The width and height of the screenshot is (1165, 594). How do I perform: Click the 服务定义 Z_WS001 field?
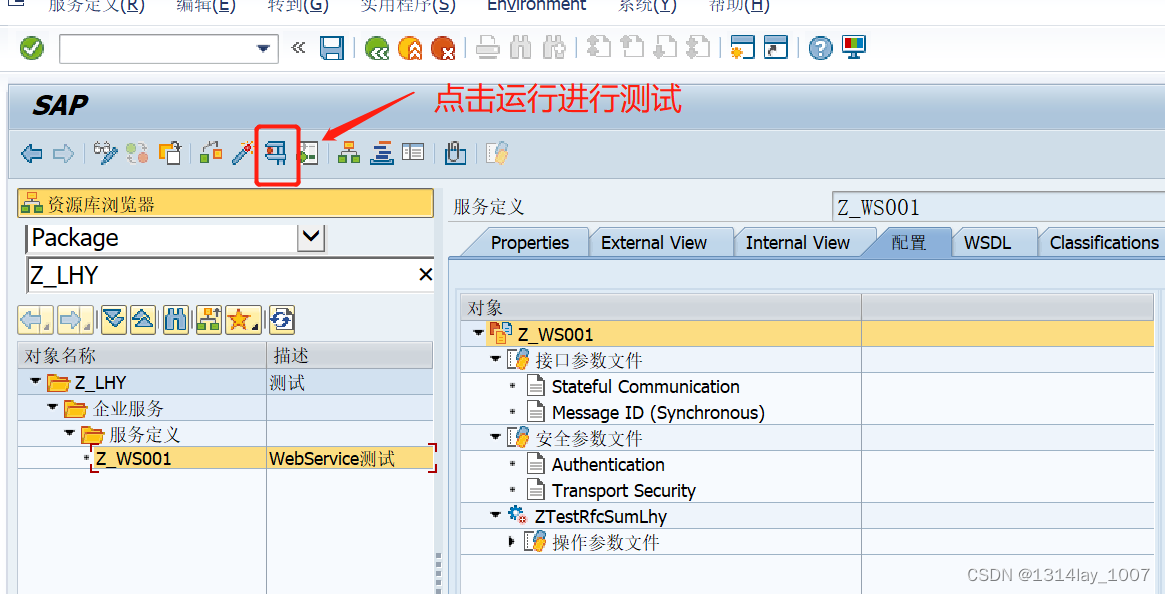pyautogui.click(x=999, y=207)
